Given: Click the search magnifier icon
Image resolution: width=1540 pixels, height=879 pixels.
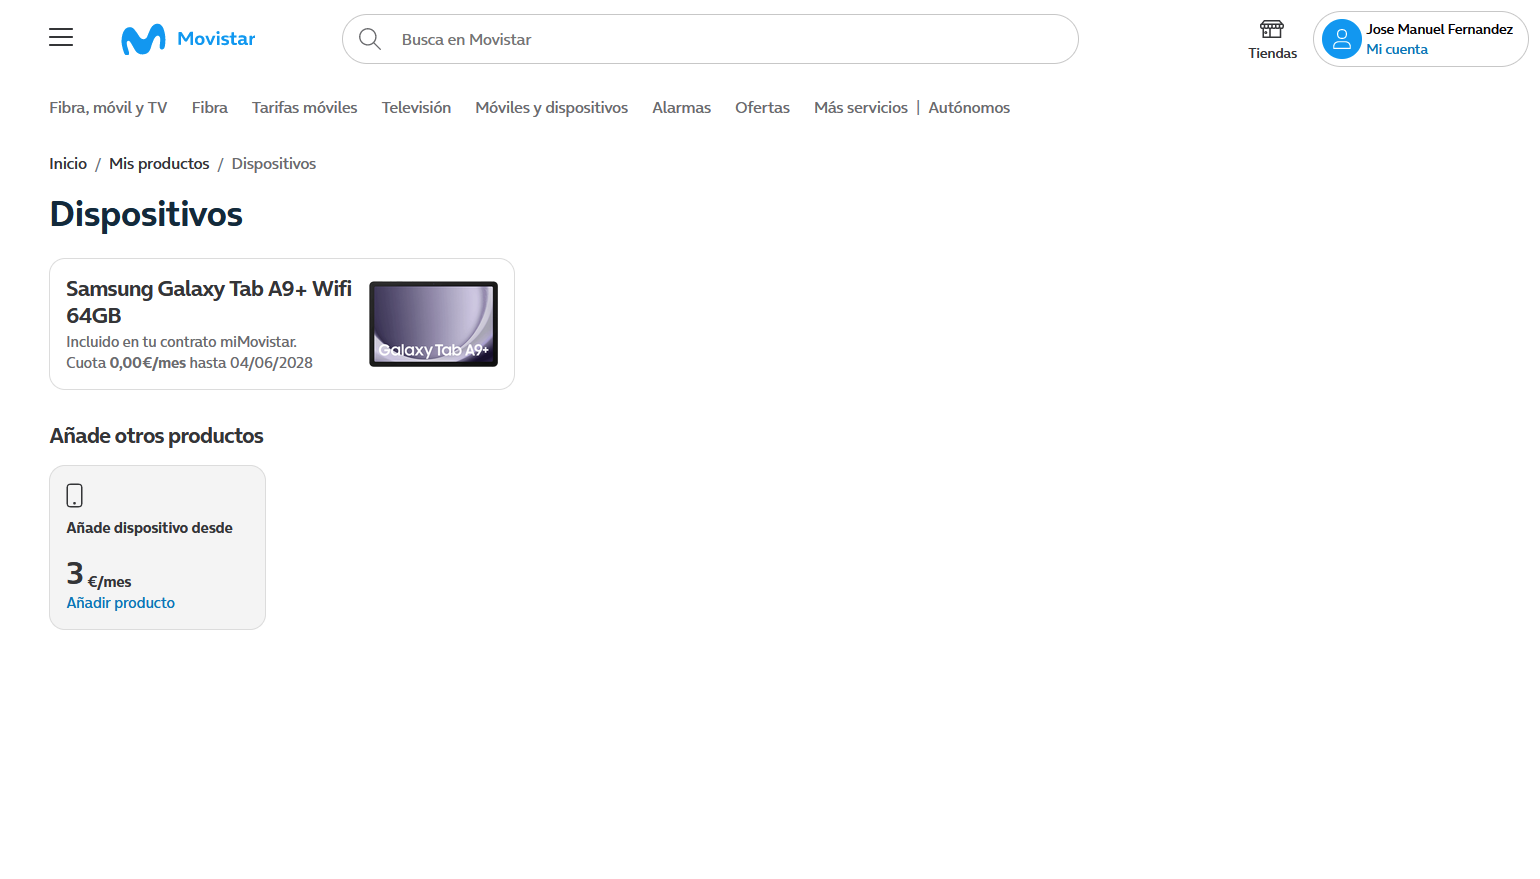Looking at the screenshot, I should (x=370, y=39).
